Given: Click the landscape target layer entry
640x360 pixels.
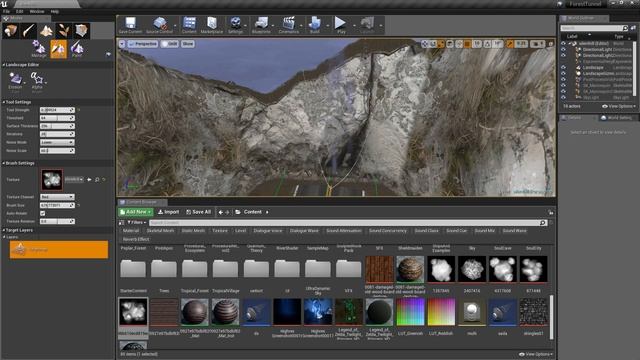Looking at the screenshot, I should 59,249.
